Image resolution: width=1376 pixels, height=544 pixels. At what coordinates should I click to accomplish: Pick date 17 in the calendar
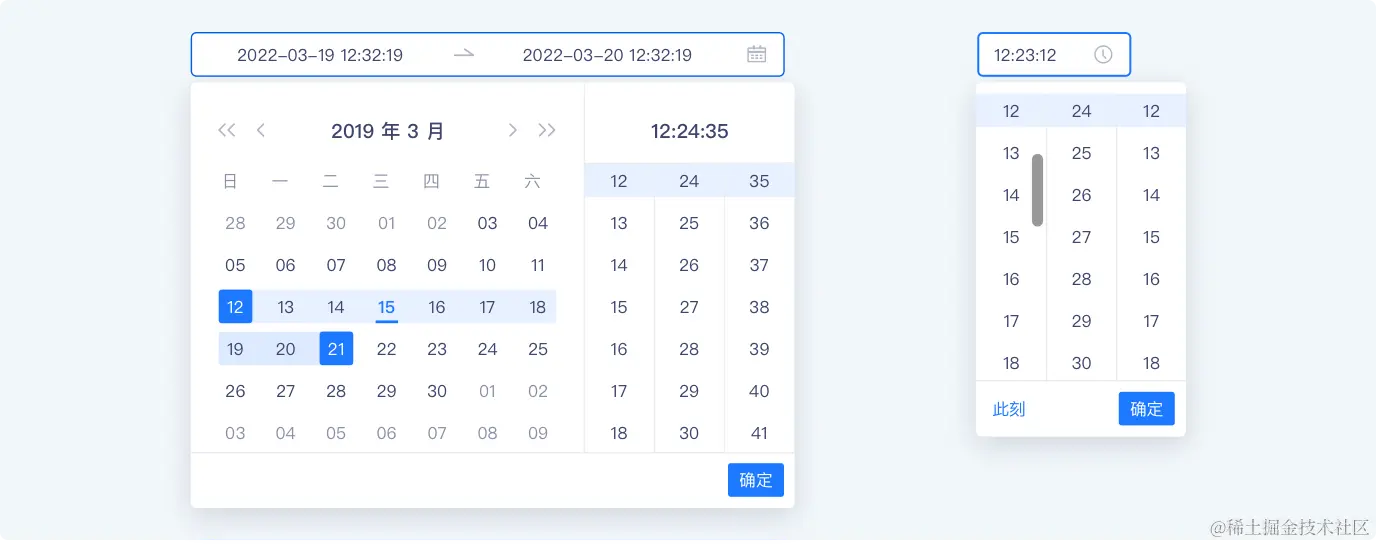pyautogui.click(x=487, y=307)
